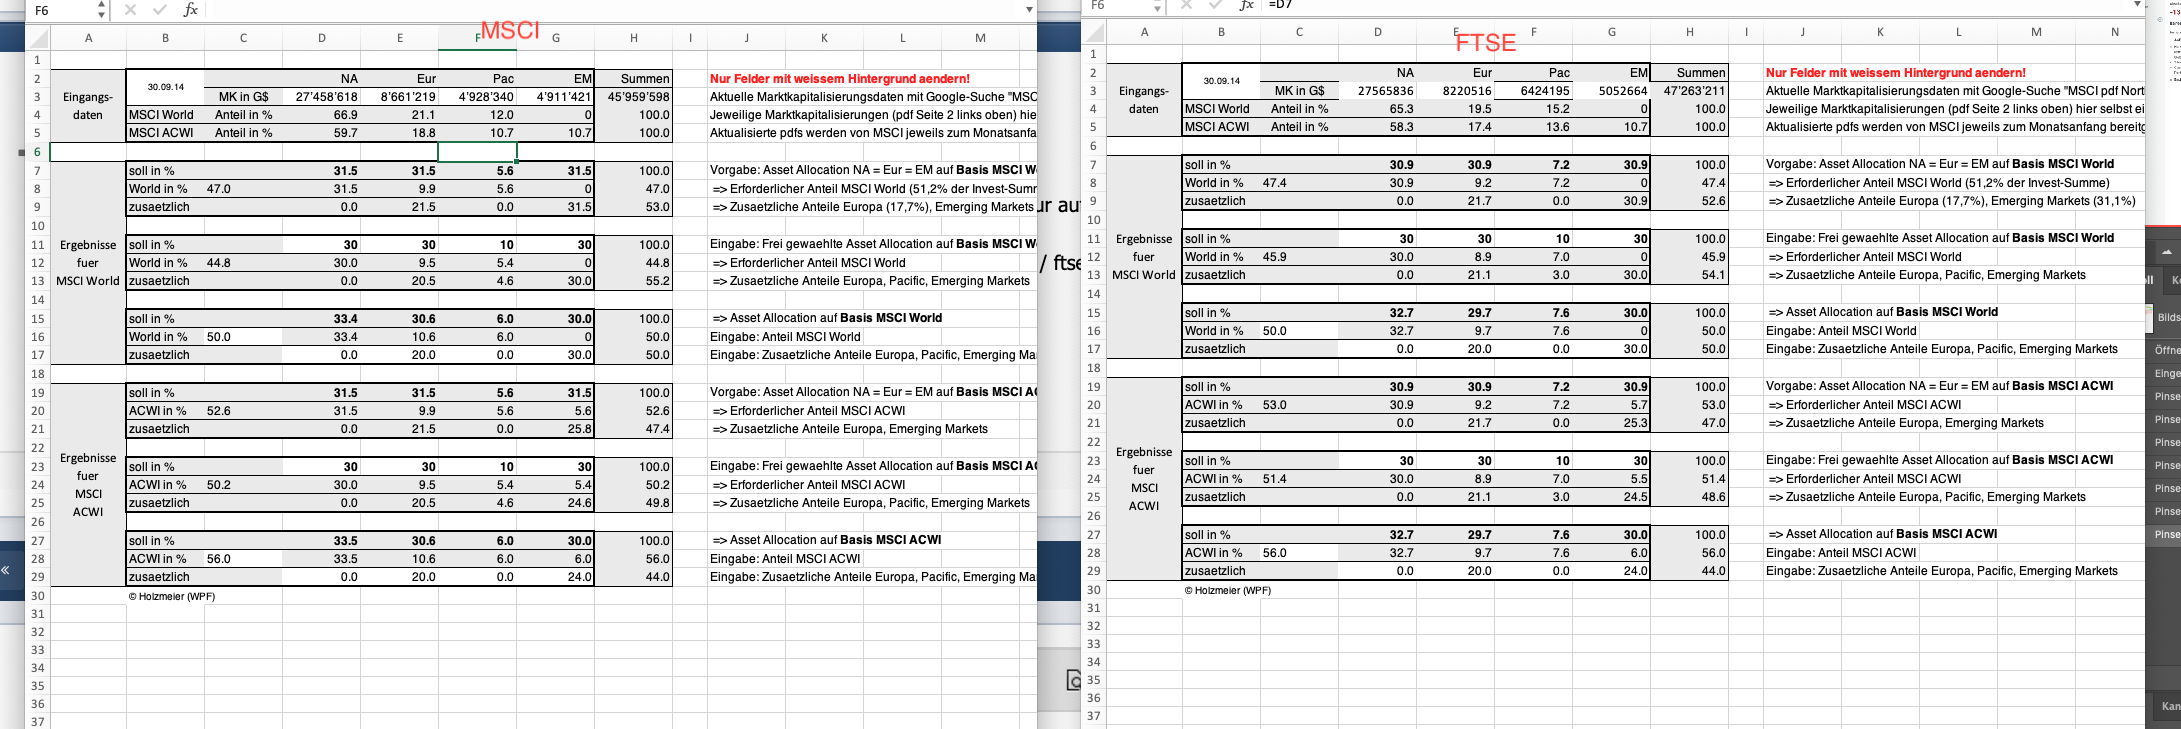Open the name box stepper arrows in MSCI window

coord(101,10)
